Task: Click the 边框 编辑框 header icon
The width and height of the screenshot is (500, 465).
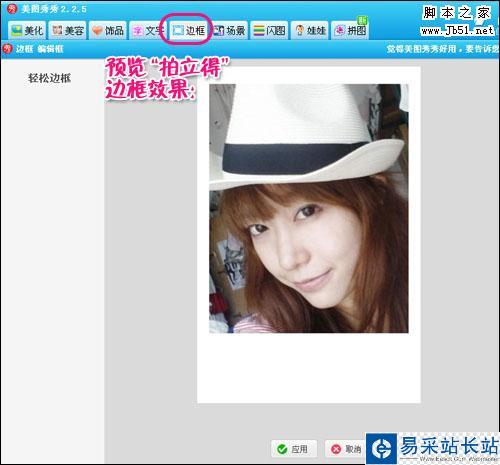Action: (7, 49)
